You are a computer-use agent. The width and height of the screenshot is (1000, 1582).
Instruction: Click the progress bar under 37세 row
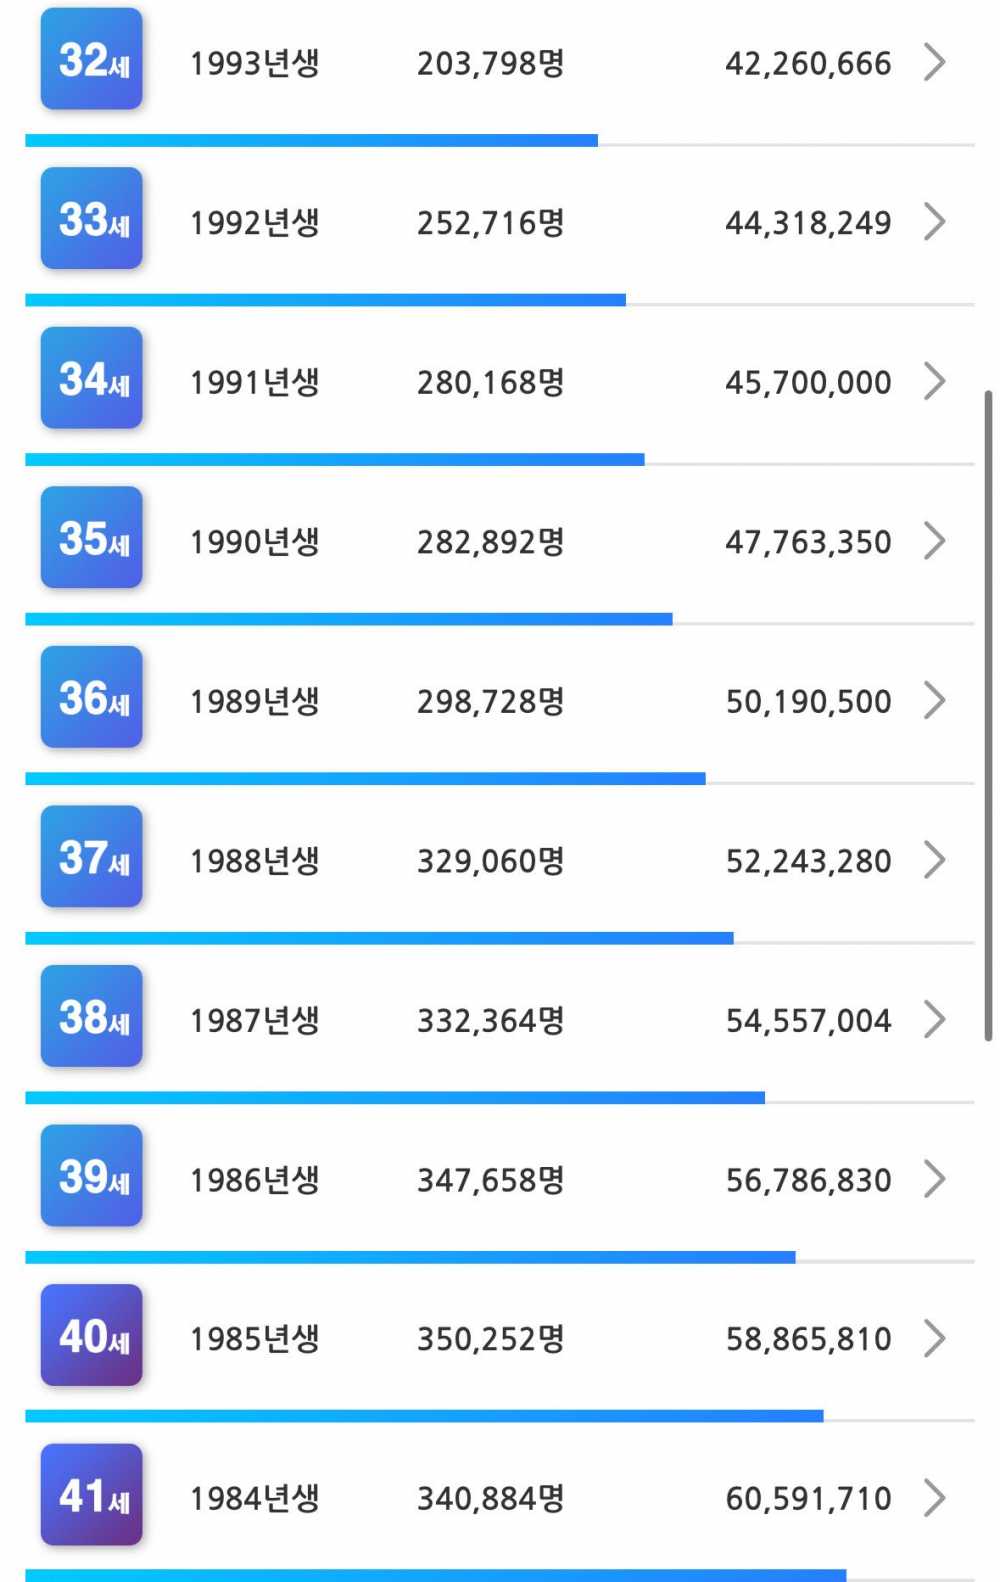[379, 938]
